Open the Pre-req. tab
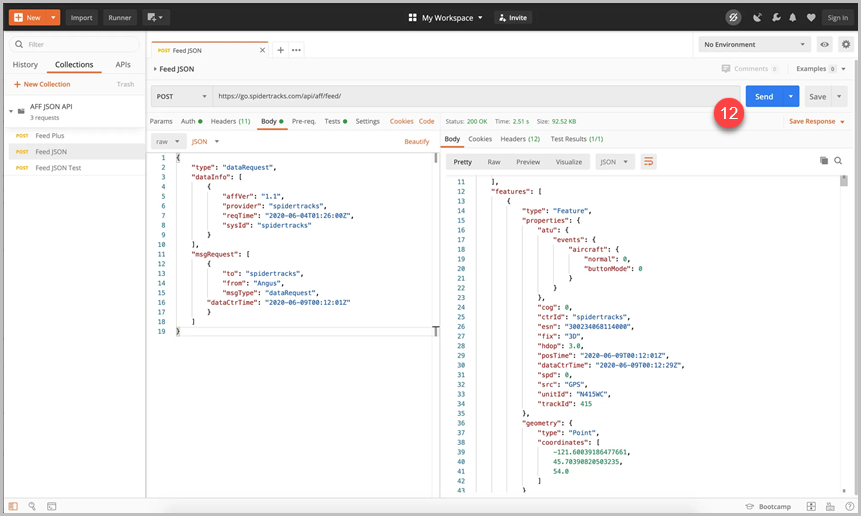The height and width of the screenshot is (516, 861). pos(304,121)
